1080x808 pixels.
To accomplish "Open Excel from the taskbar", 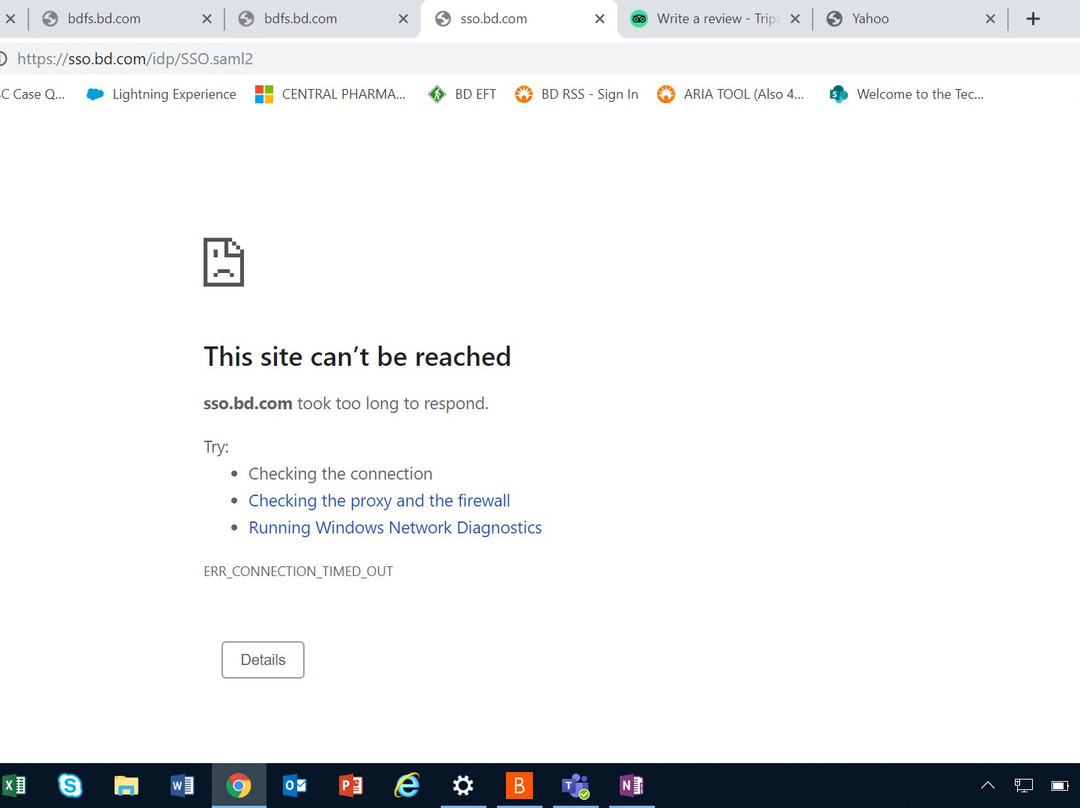I will [x=13, y=785].
